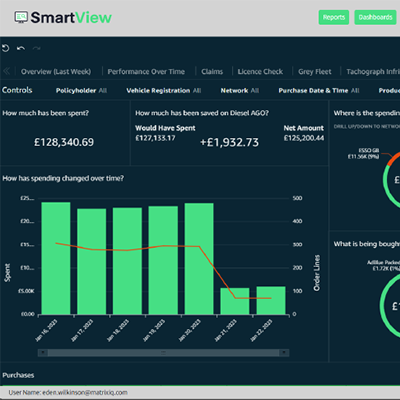Click the redo arrow icon
The width and height of the screenshot is (400, 400).
pyautogui.click(x=37, y=49)
